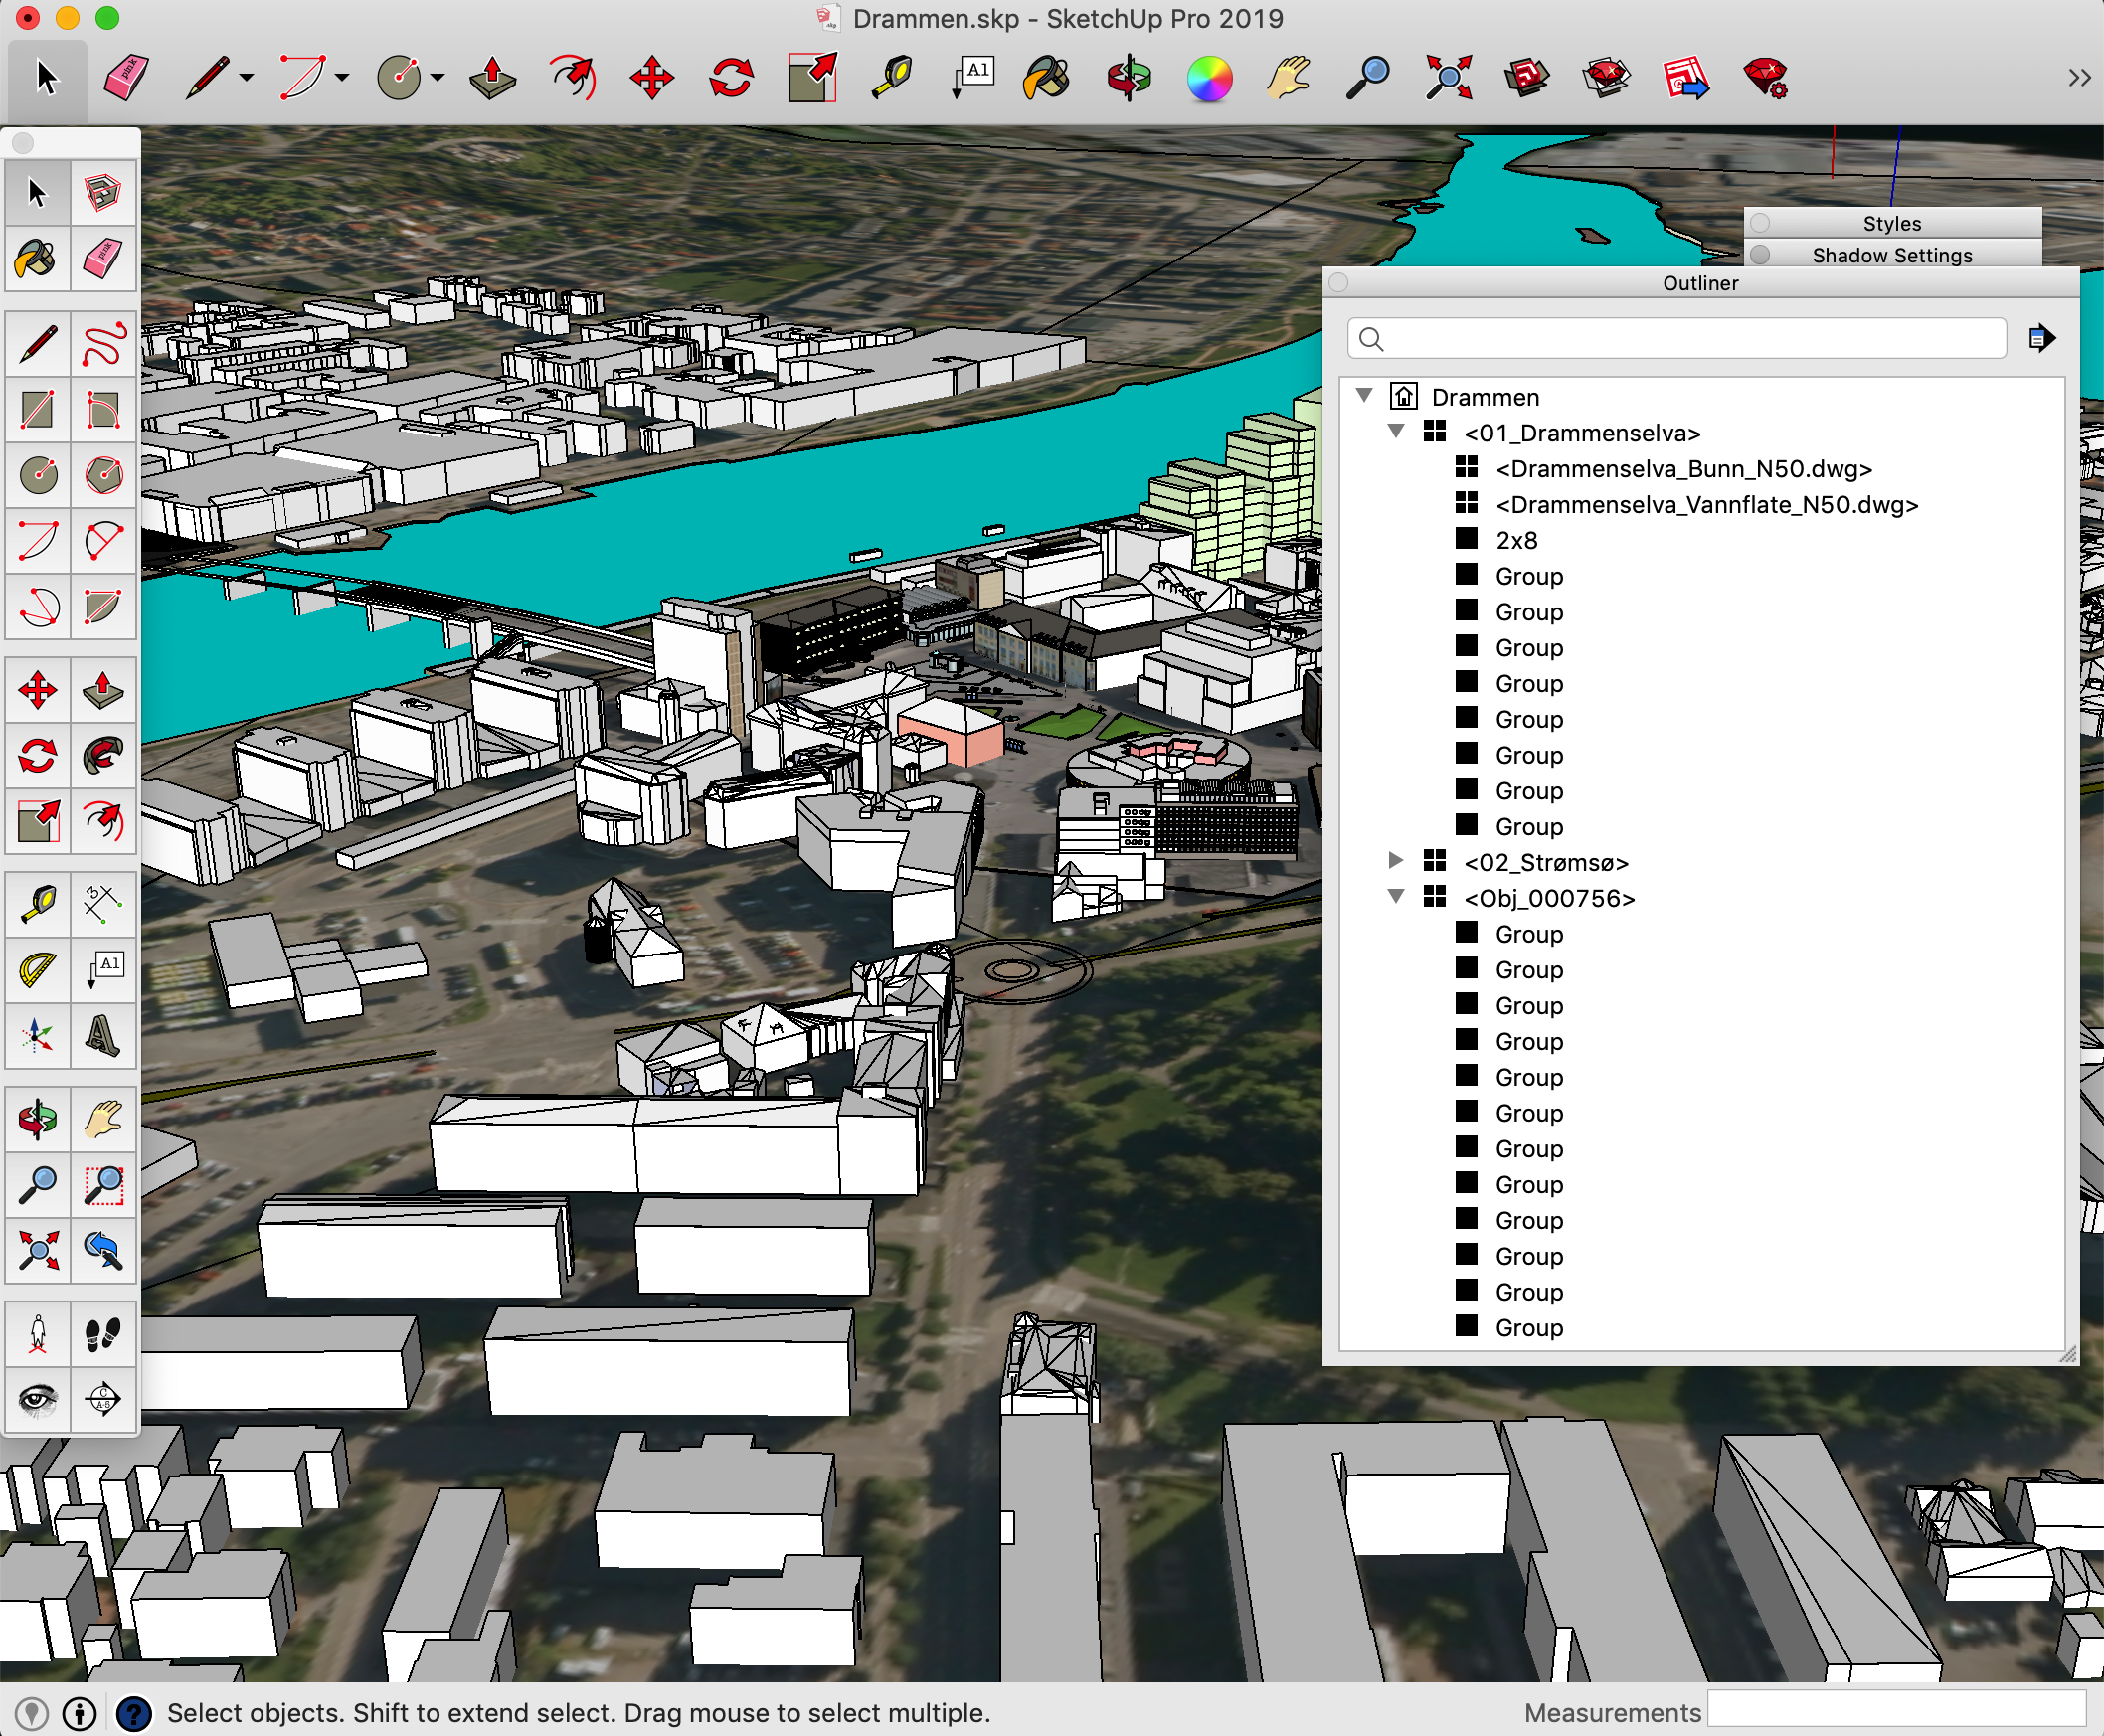The image size is (2104, 1736).
Task: Toggle the Instructor help icon in status bar
Action: coord(134,1713)
